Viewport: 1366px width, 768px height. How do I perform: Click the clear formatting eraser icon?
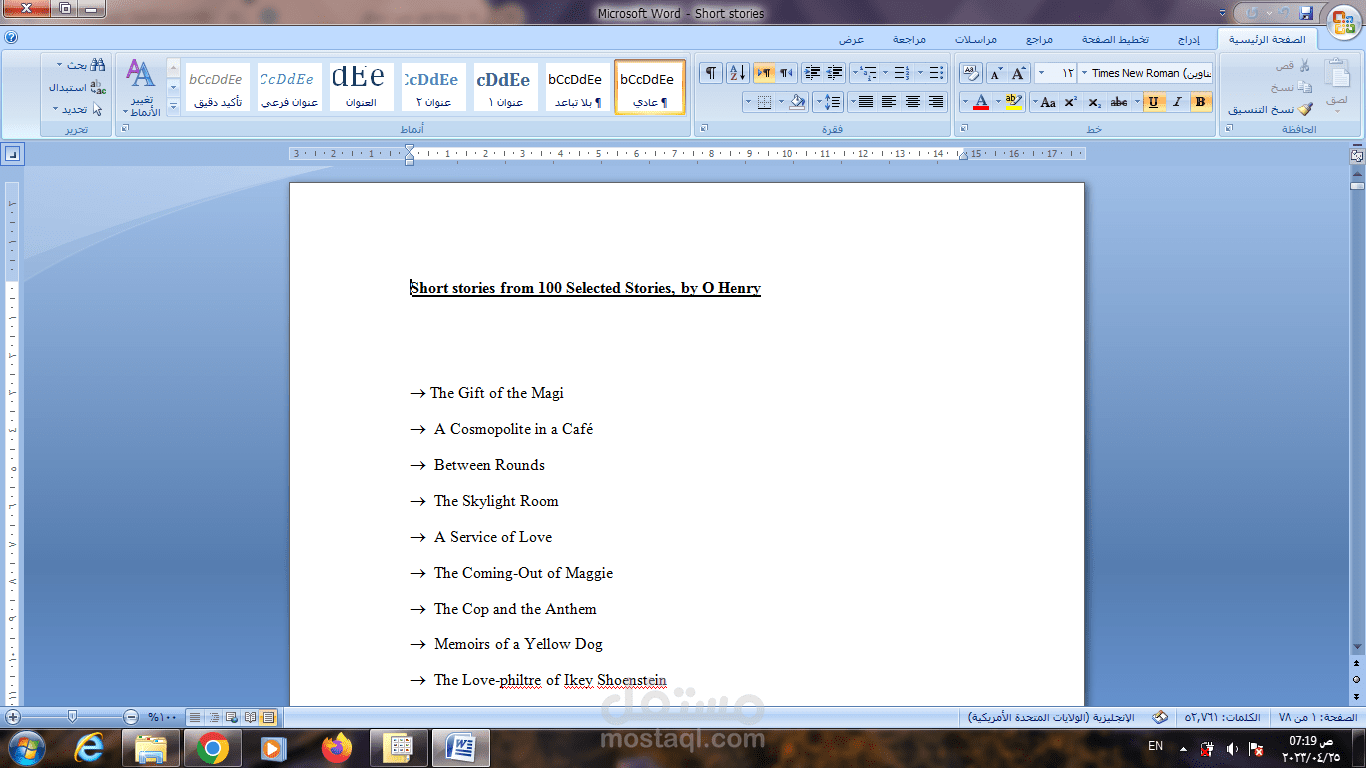tap(971, 73)
